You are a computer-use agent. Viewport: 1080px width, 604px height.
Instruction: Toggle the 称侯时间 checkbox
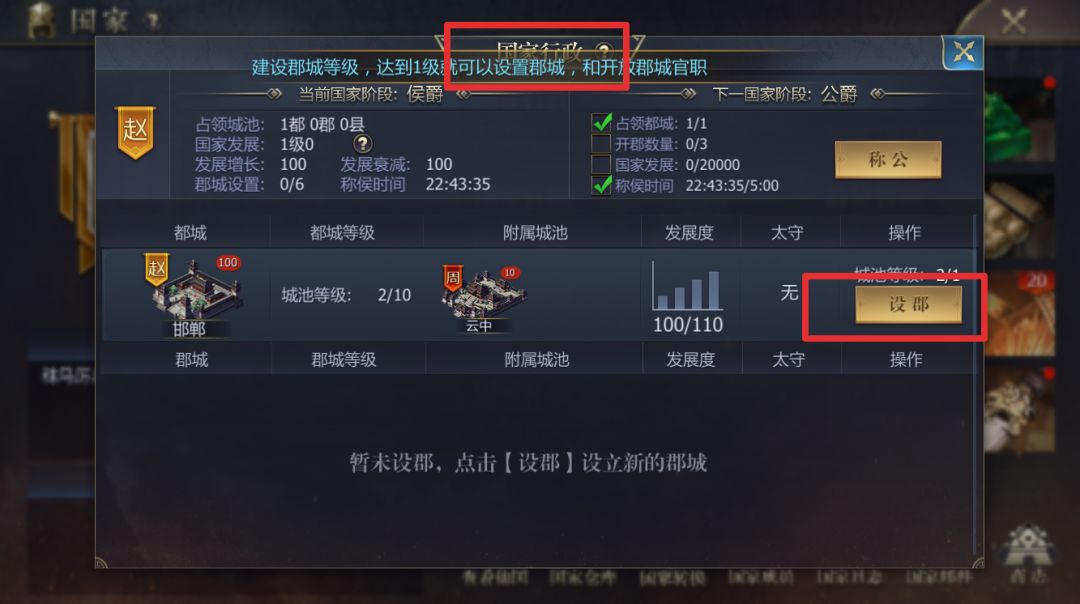coord(601,185)
